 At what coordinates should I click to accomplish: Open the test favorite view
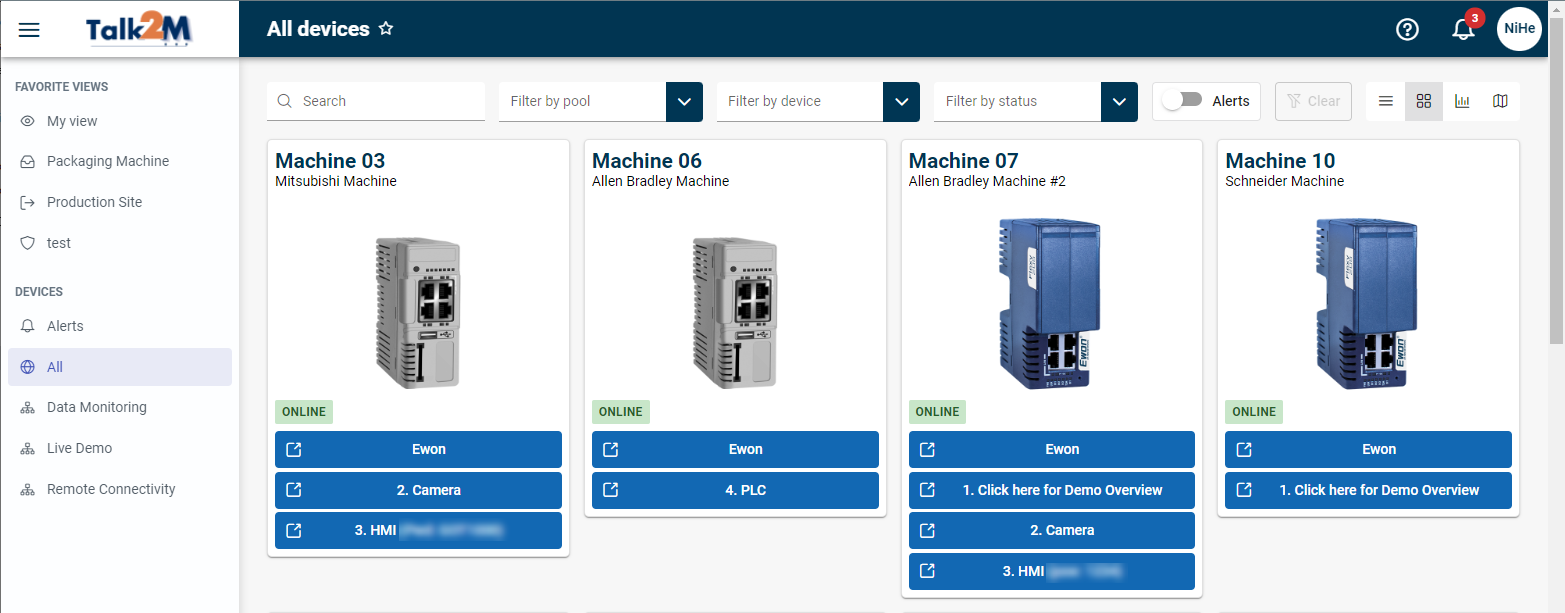click(x=120, y=243)
